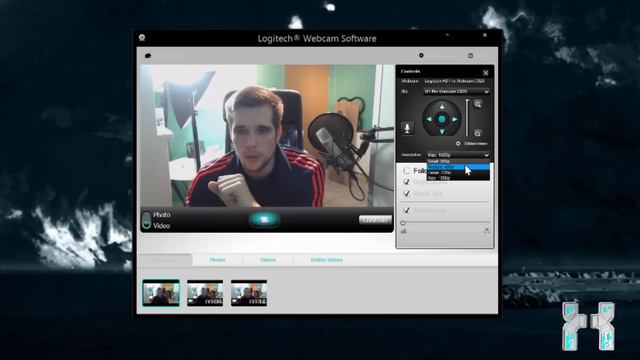Mute the microphone in the Controls panel

pos(407,128)
